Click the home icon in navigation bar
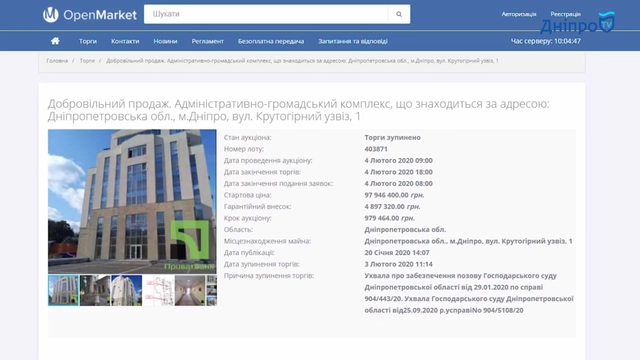 [55, 41]
